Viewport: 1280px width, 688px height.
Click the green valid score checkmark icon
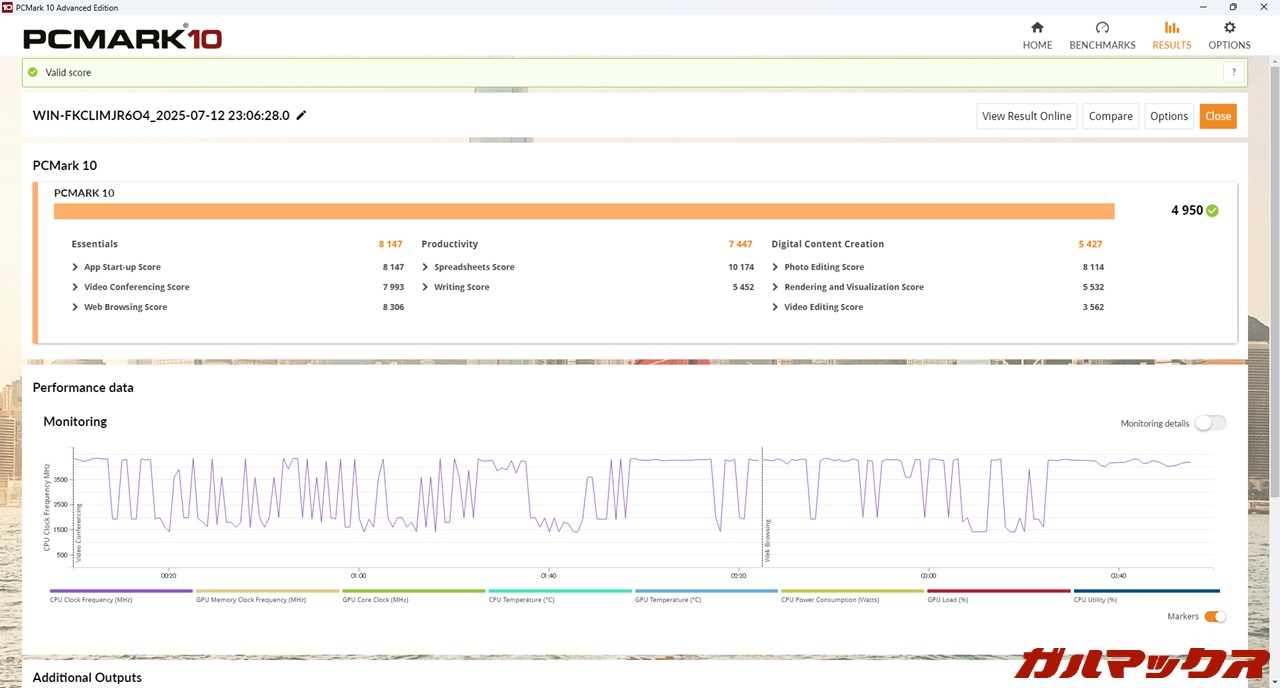coord(33,72)
